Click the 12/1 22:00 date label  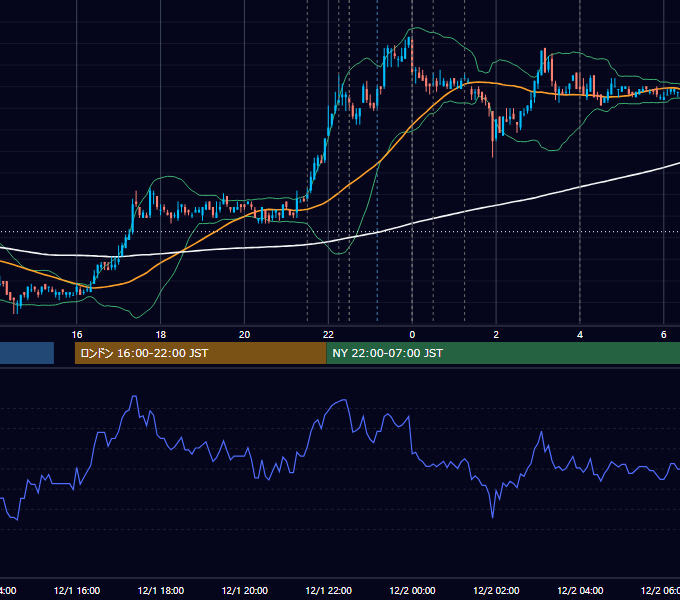[329, 590]
